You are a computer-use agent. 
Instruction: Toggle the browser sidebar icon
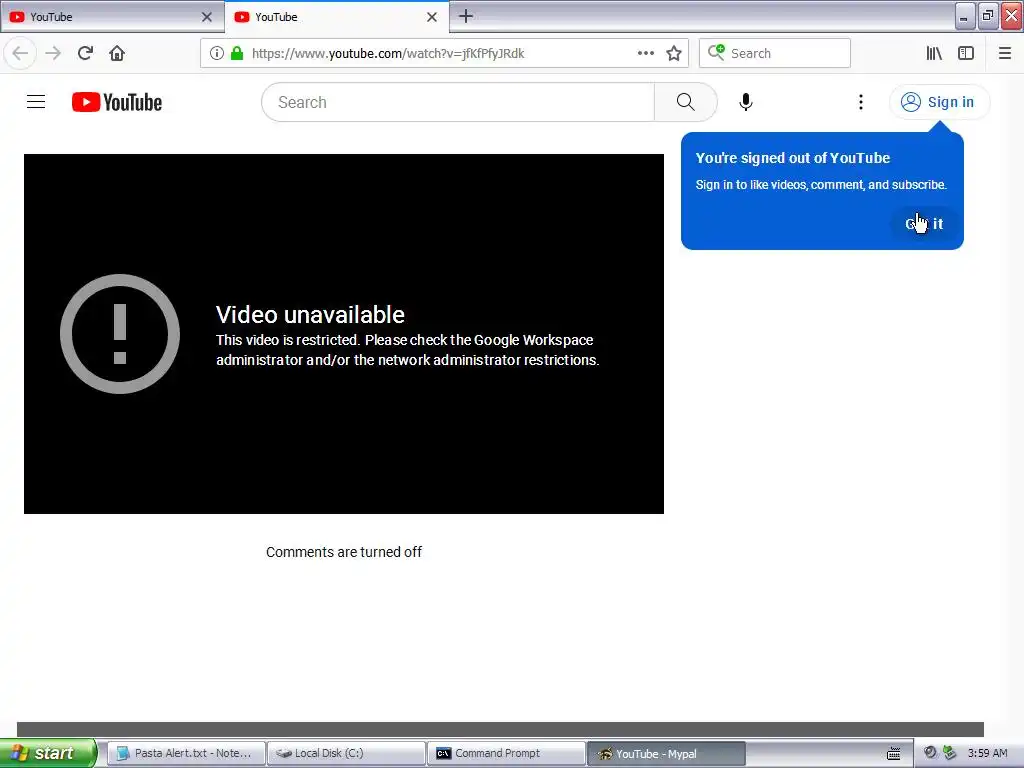[x=966, y=54]
